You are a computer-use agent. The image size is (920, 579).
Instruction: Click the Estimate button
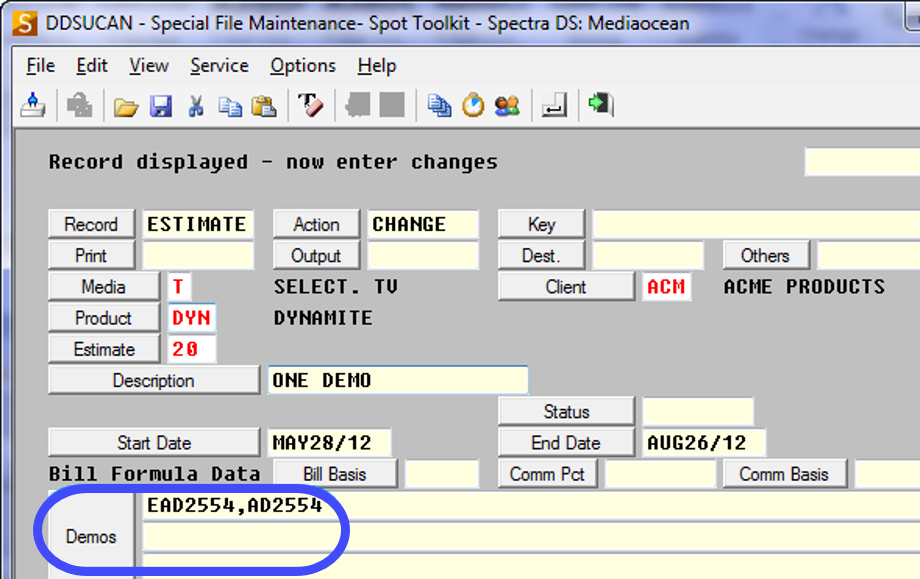[104, 349]
